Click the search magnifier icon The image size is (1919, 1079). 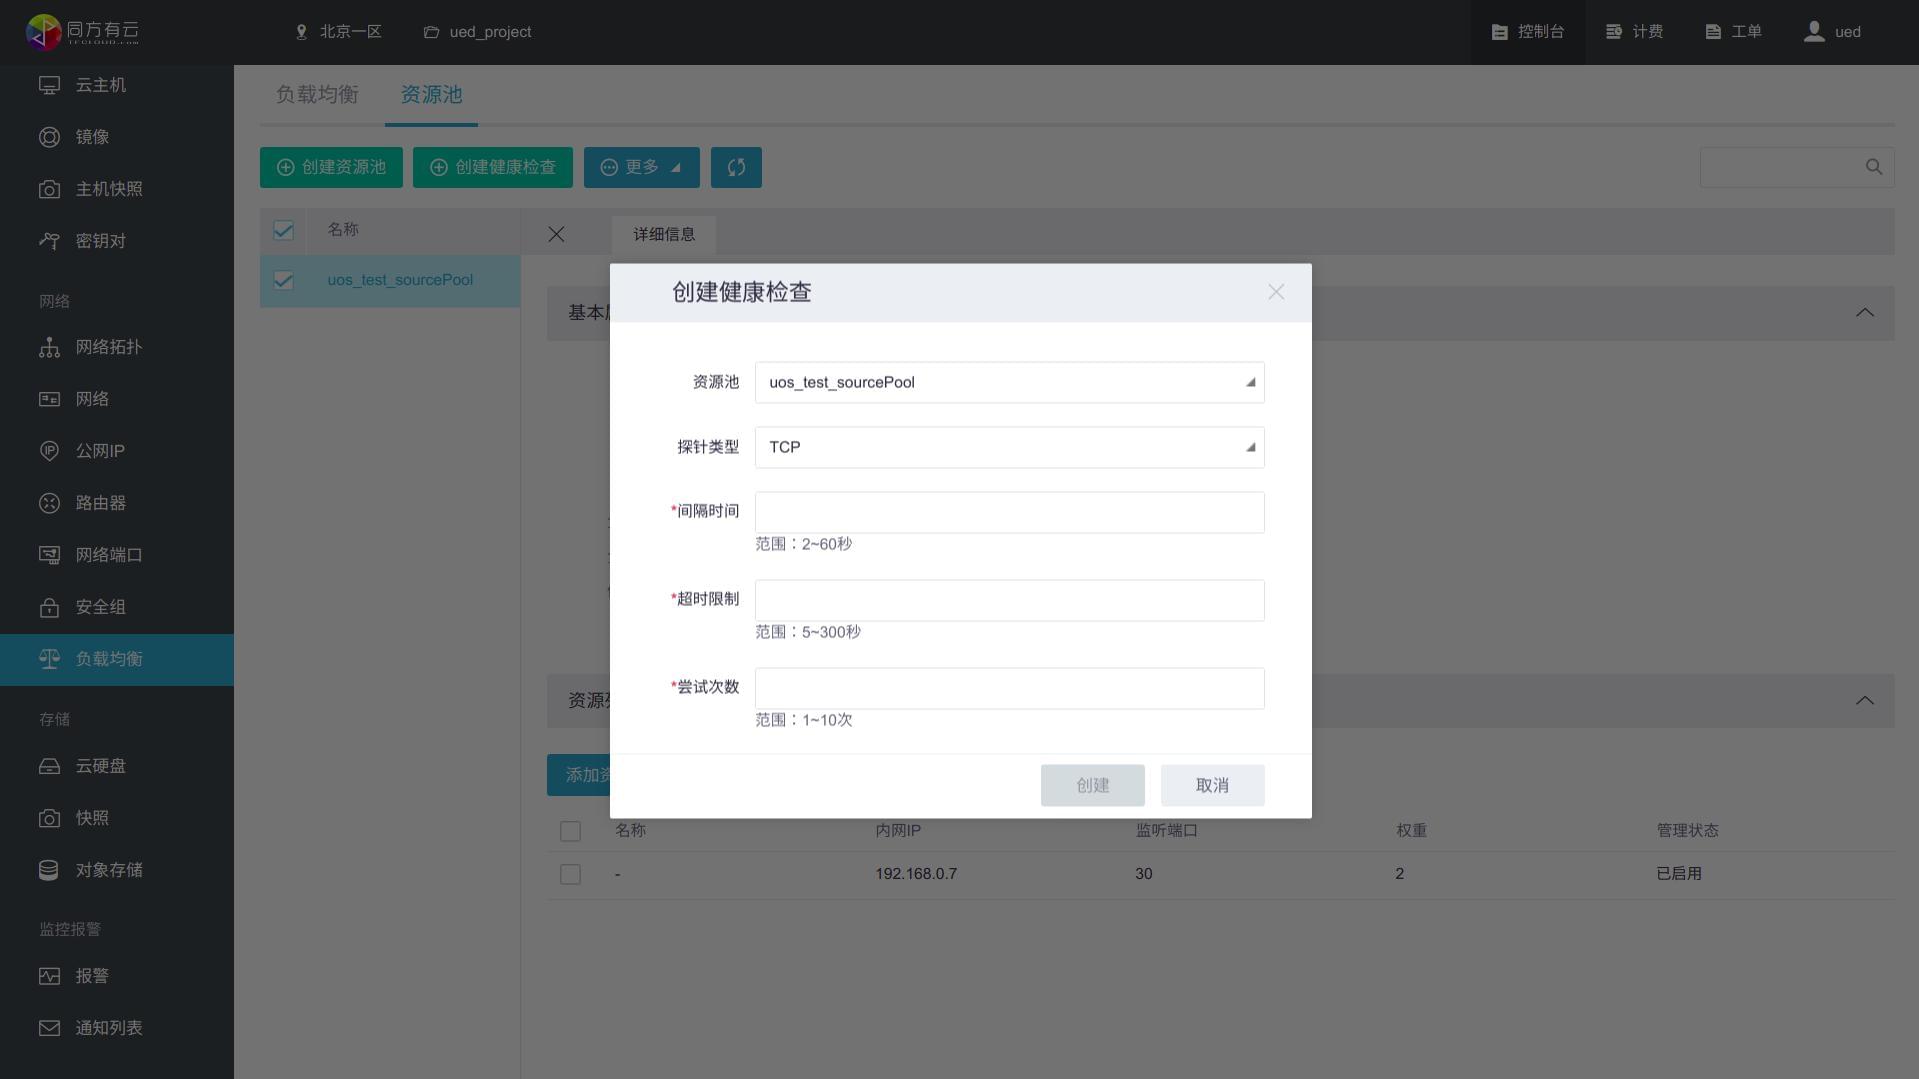click(x=1874, y=167)
